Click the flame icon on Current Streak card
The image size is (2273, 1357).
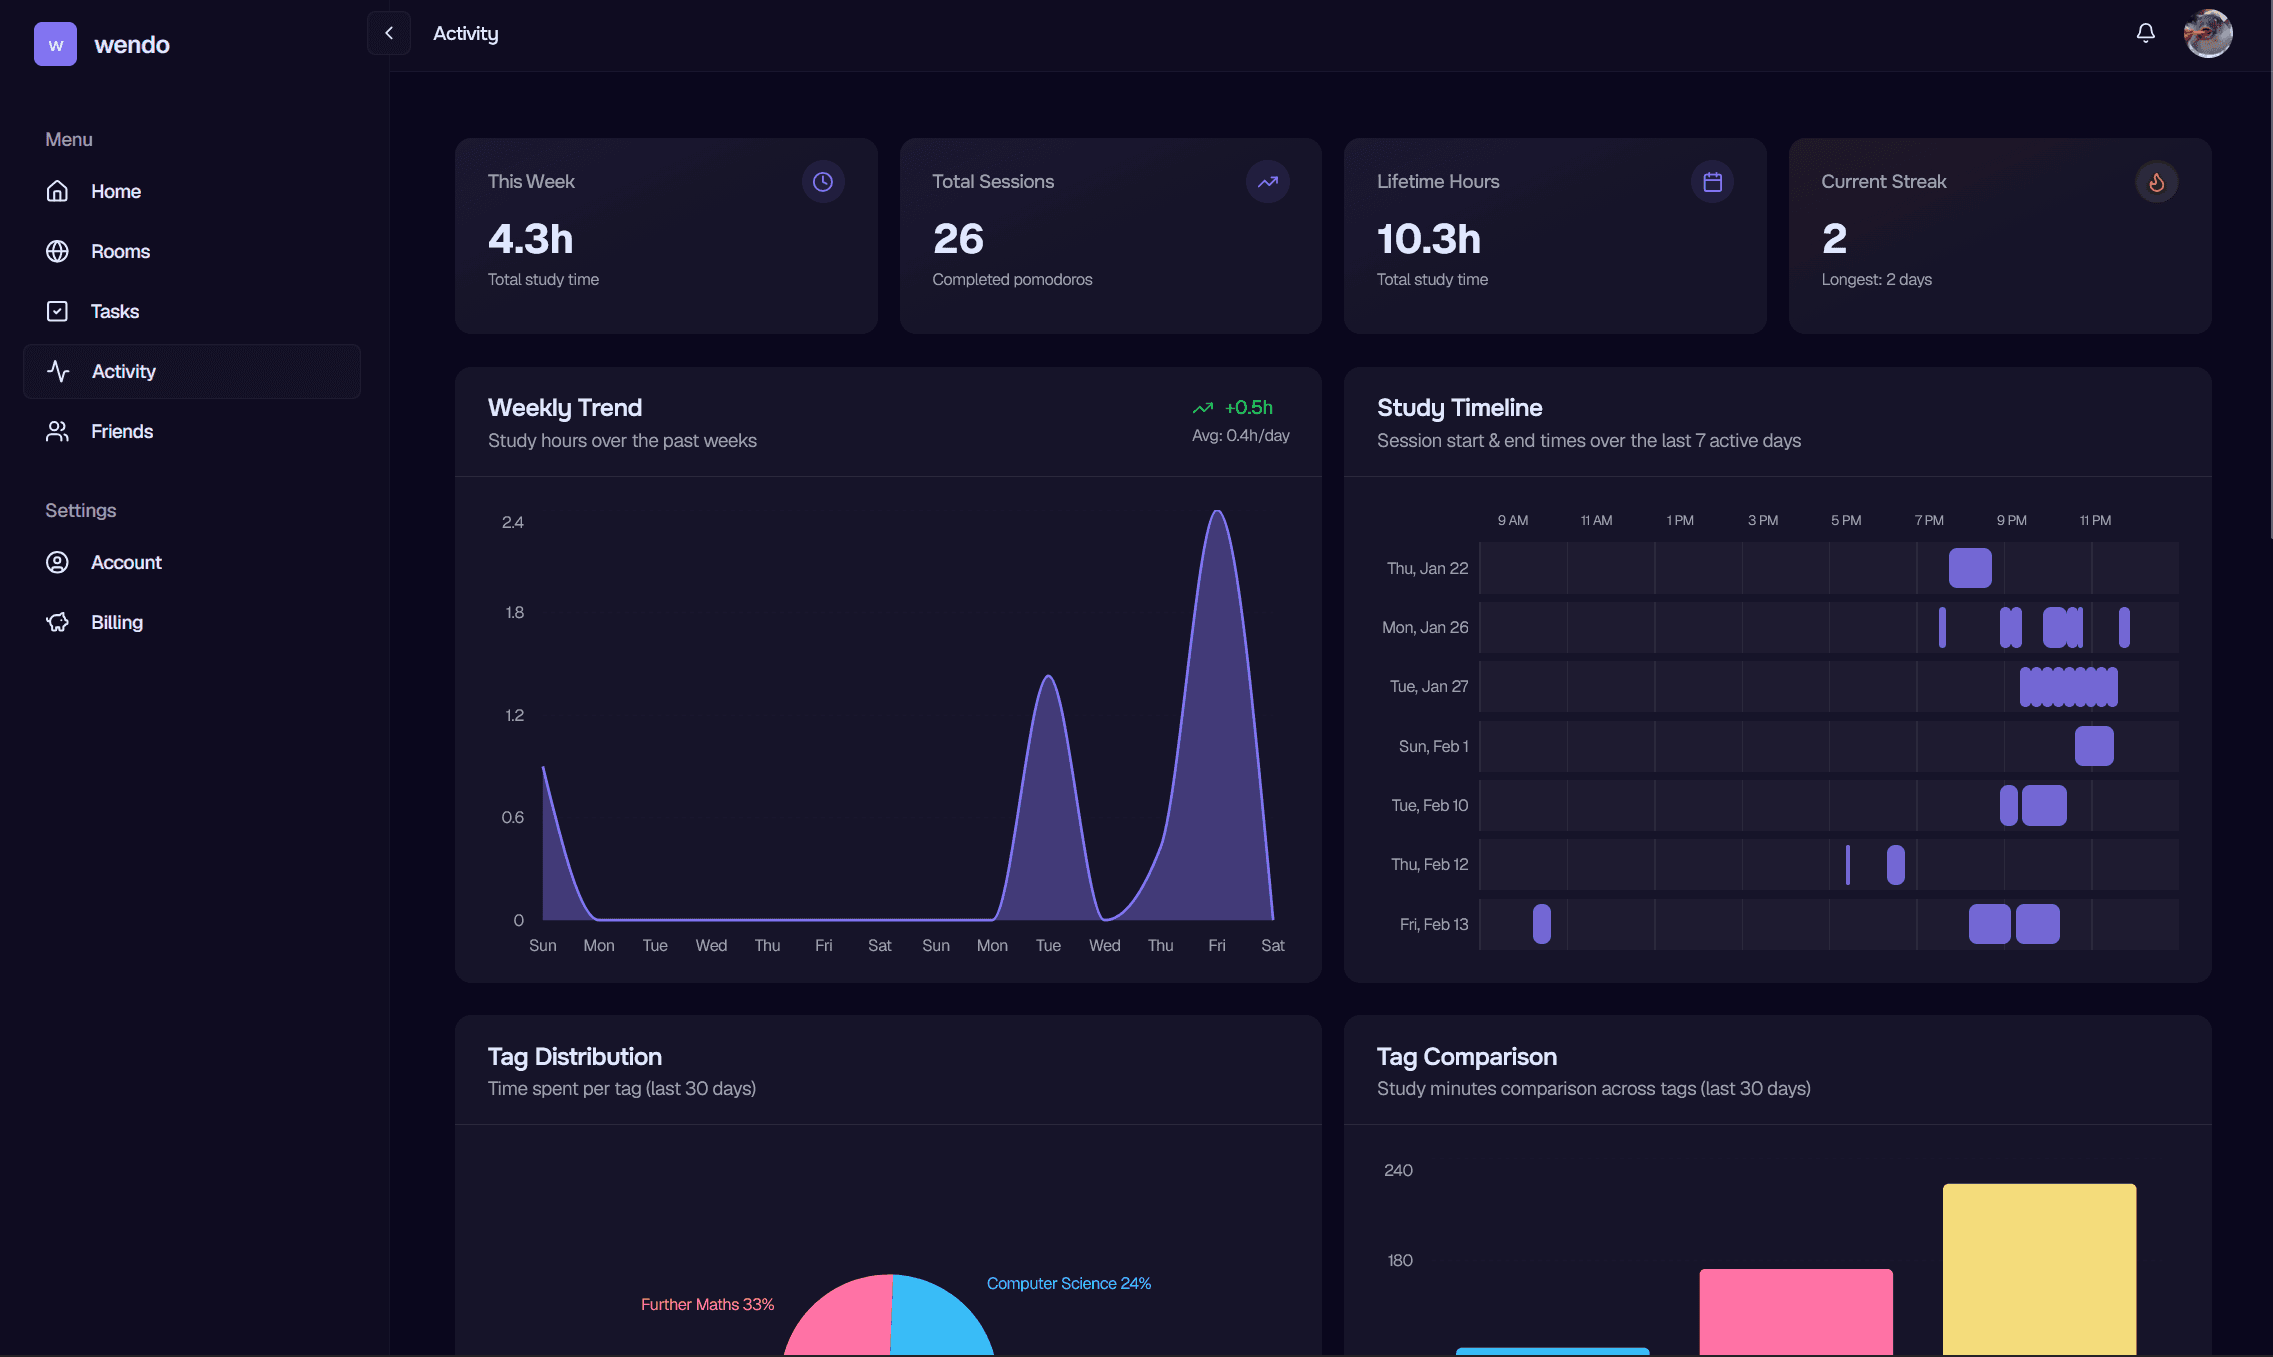2157,181
